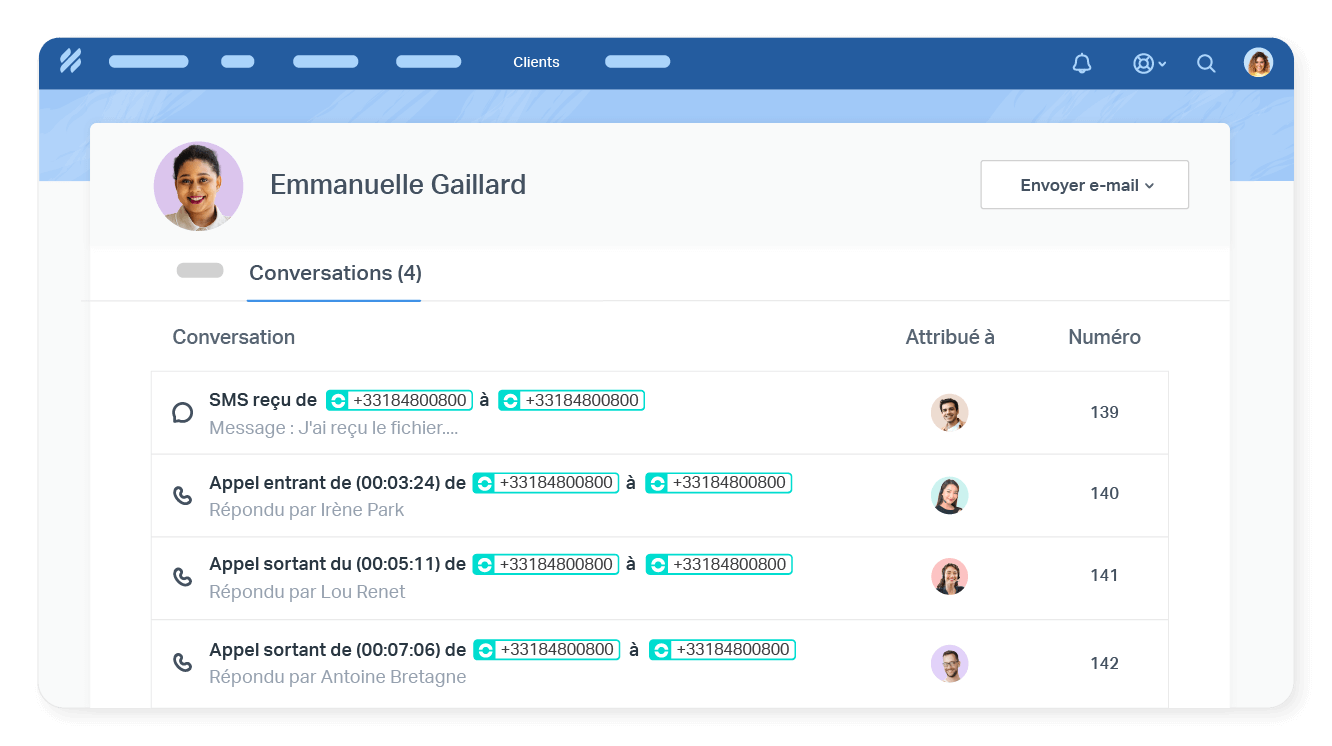Click the phone icon on the Antoine Bretagne row
1332x746 pixels.
183,661
